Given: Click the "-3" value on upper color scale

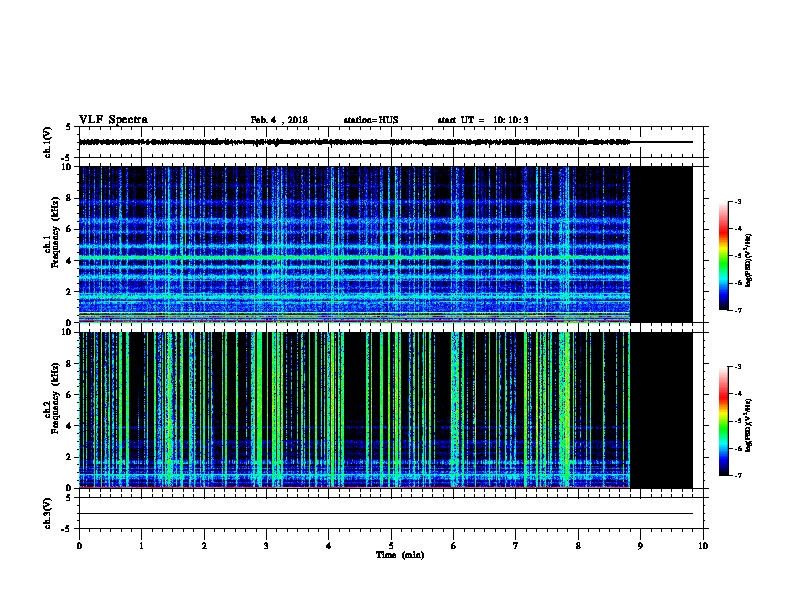Looking at the screenshot, I should click(737, 201).
